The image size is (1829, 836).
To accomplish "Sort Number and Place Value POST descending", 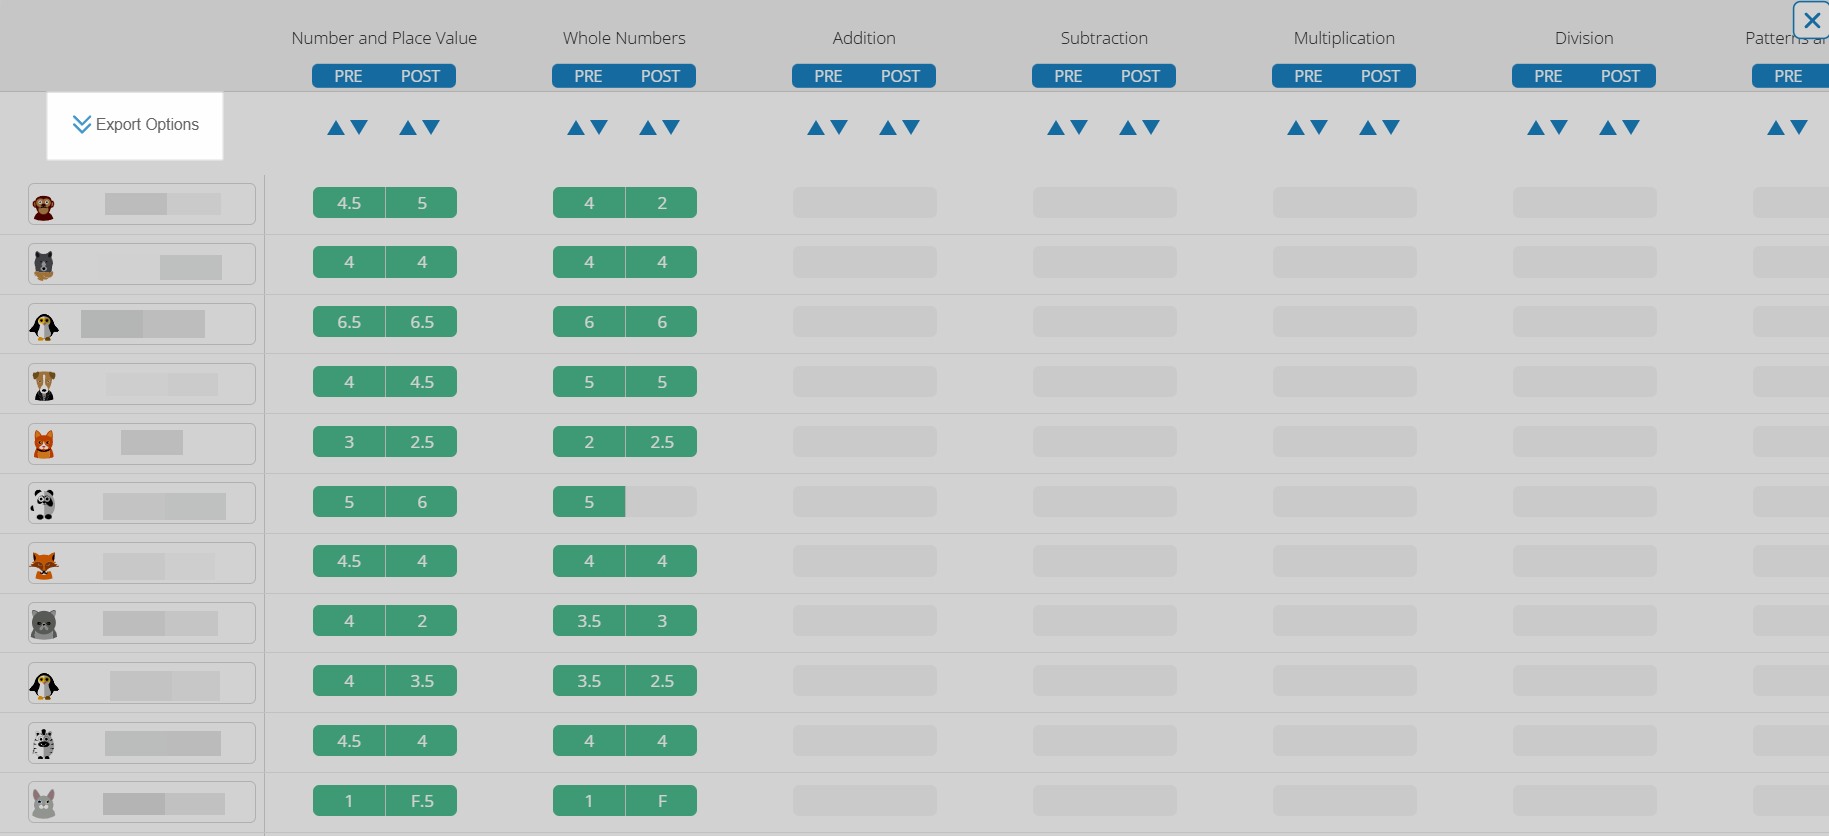I will [431, 127].
